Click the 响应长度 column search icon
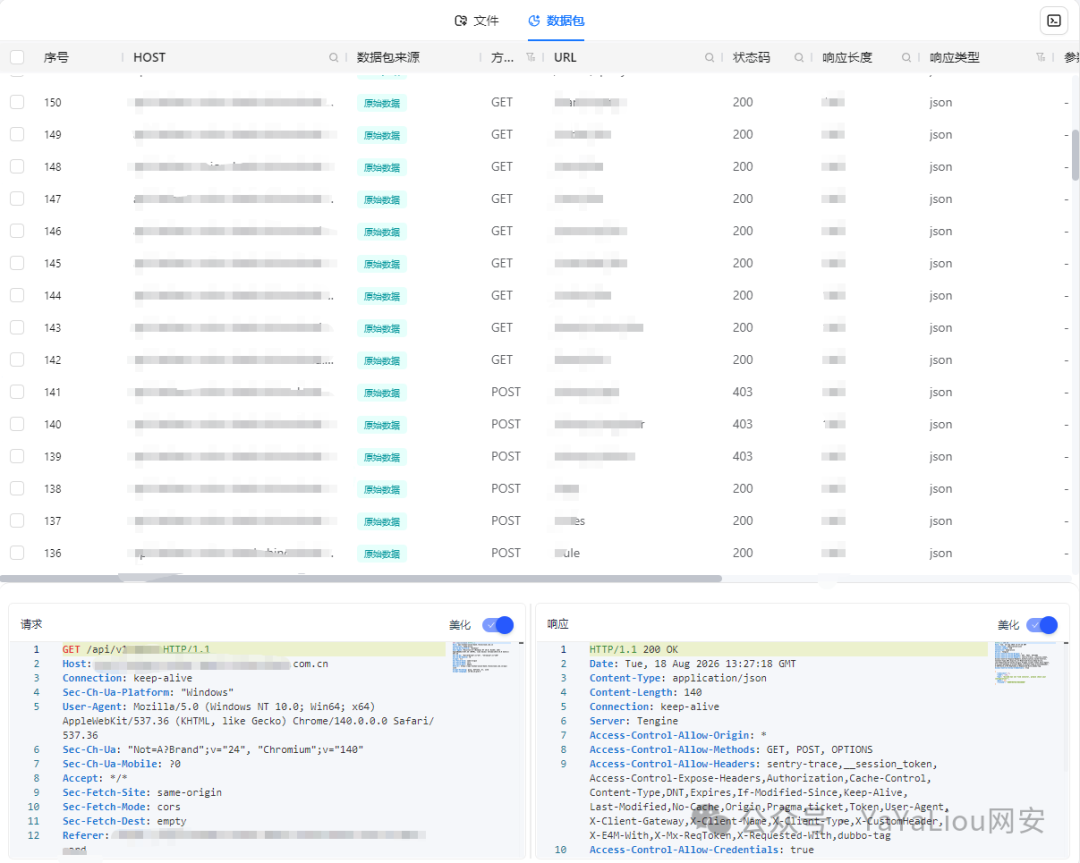The height and width of the screenshot is (863, 1080). pos(906,58)
